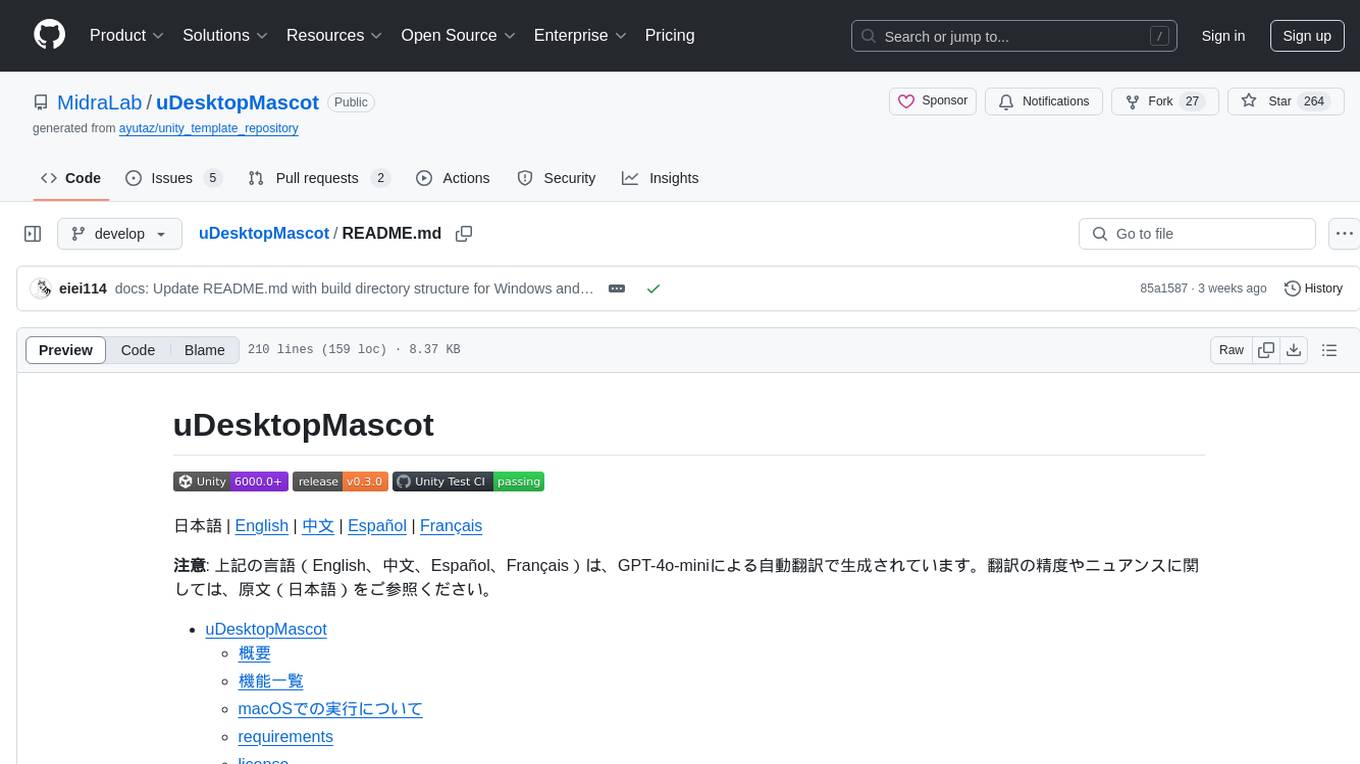Open the Raw file view

coord(1231,350)
